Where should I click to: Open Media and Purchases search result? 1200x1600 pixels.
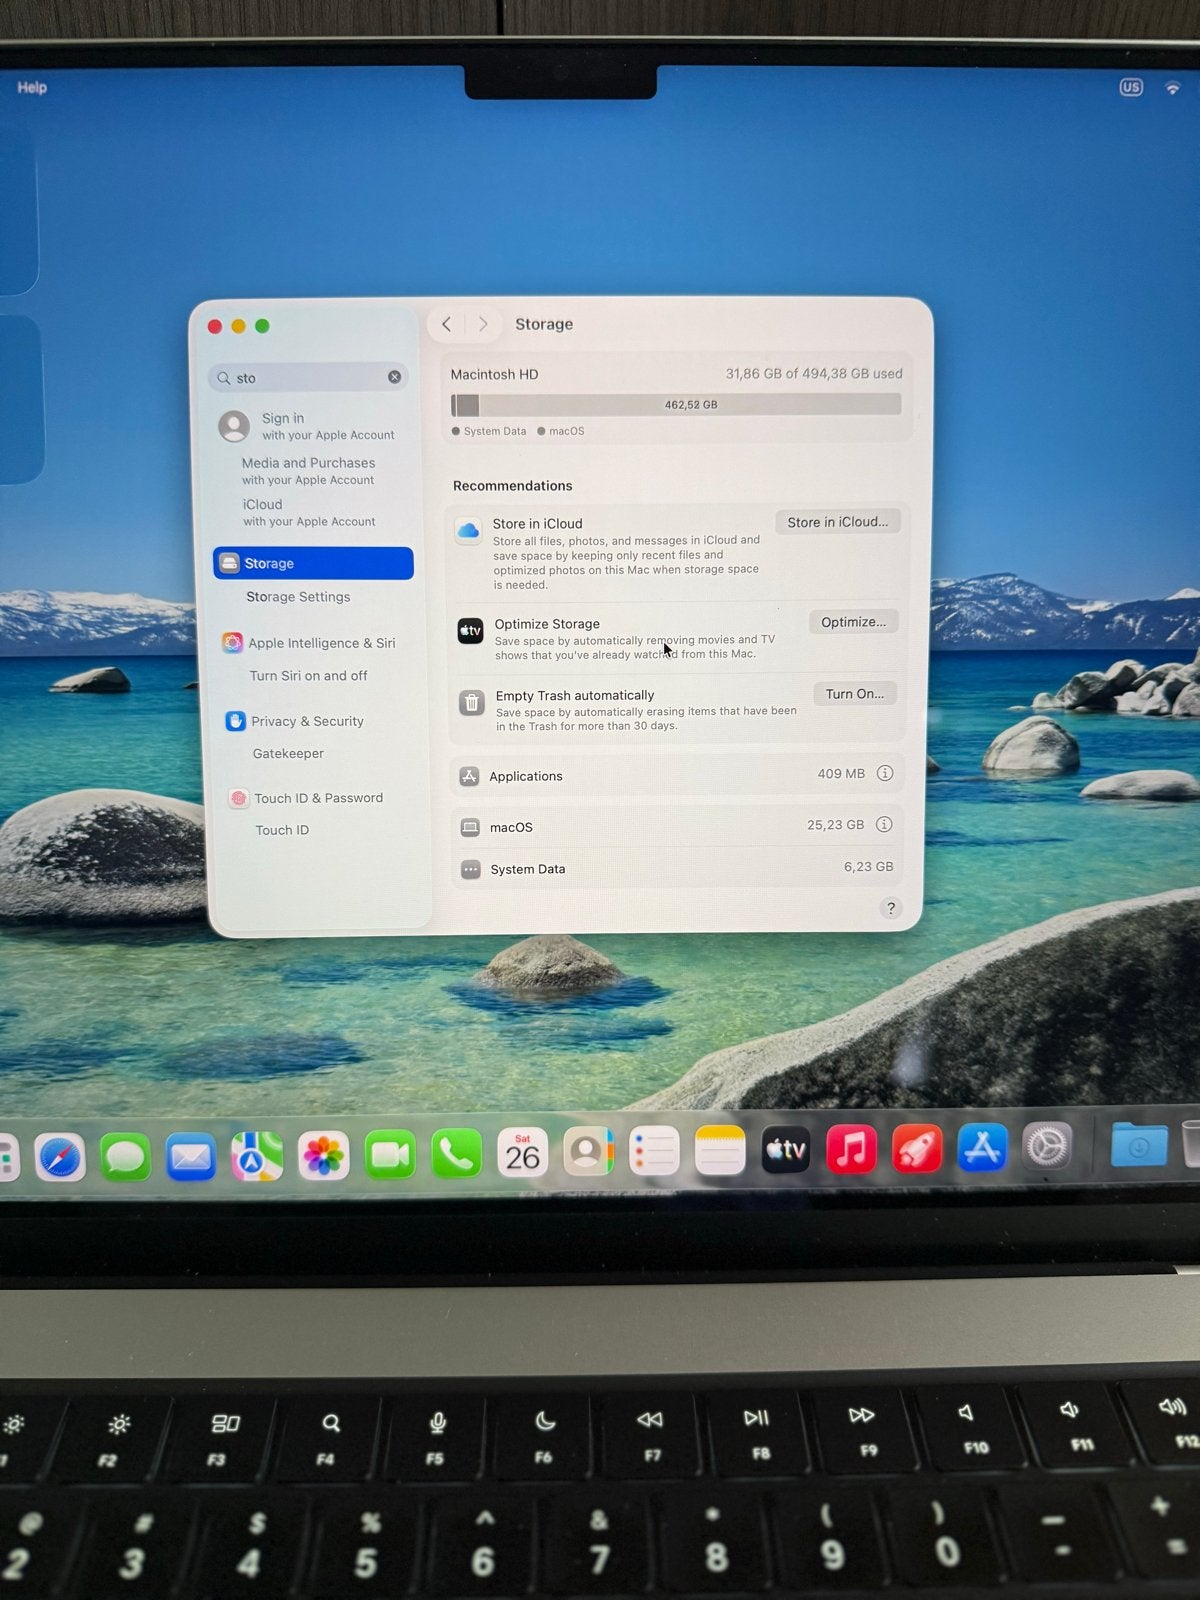308,470
